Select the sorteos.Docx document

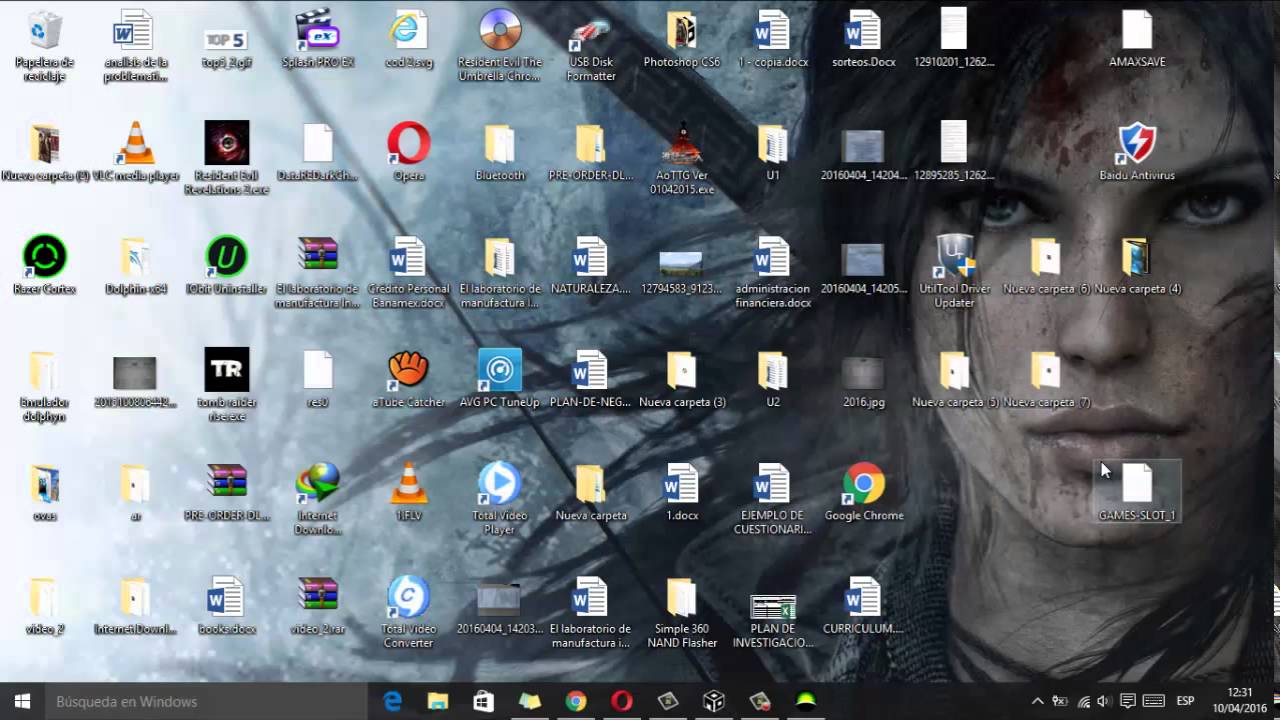tap(864, 40)
